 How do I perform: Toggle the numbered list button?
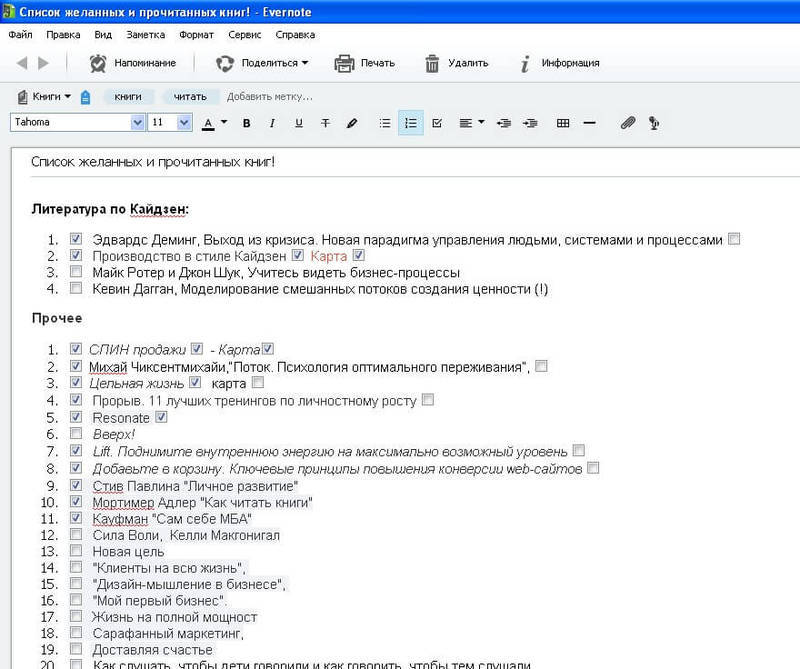(411, 123)
